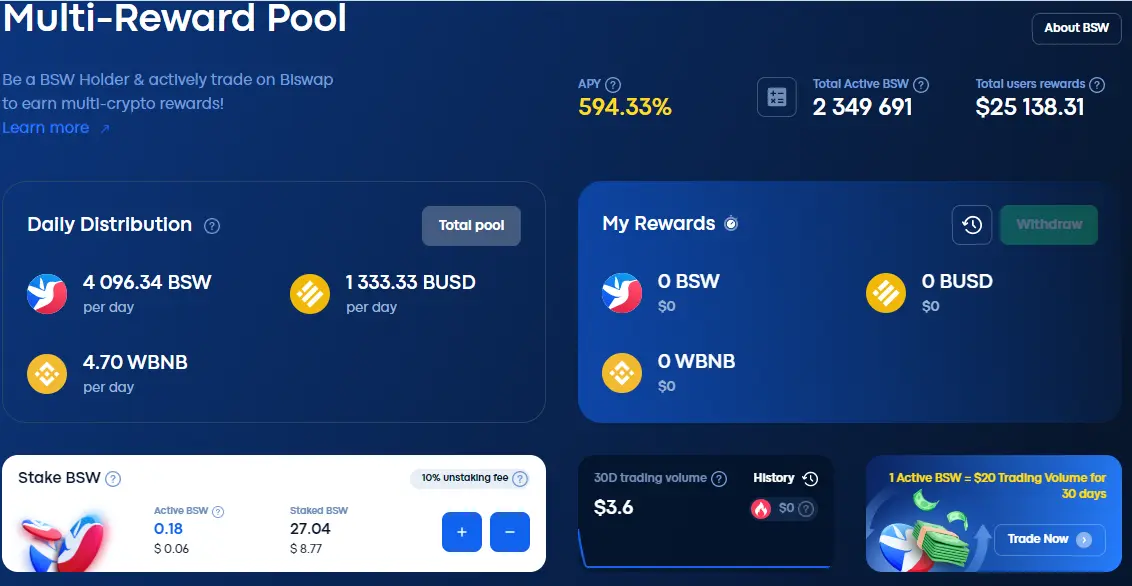
Task: Select the Total pool button
Action: [471, 226]
